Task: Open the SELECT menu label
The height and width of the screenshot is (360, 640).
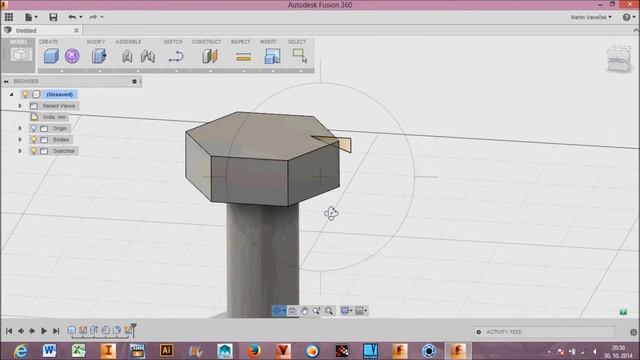Action: (x=297, y=42)
